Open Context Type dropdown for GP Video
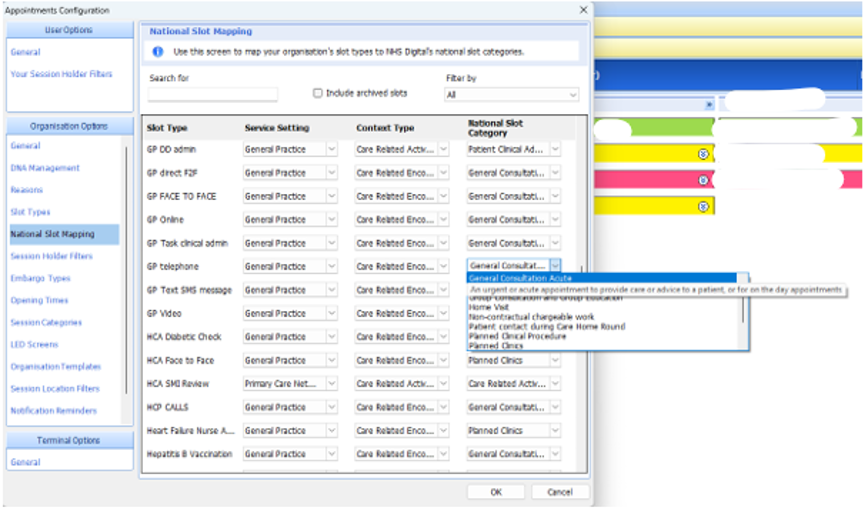This screenshot has width=868, height=514. coord(443,313)
